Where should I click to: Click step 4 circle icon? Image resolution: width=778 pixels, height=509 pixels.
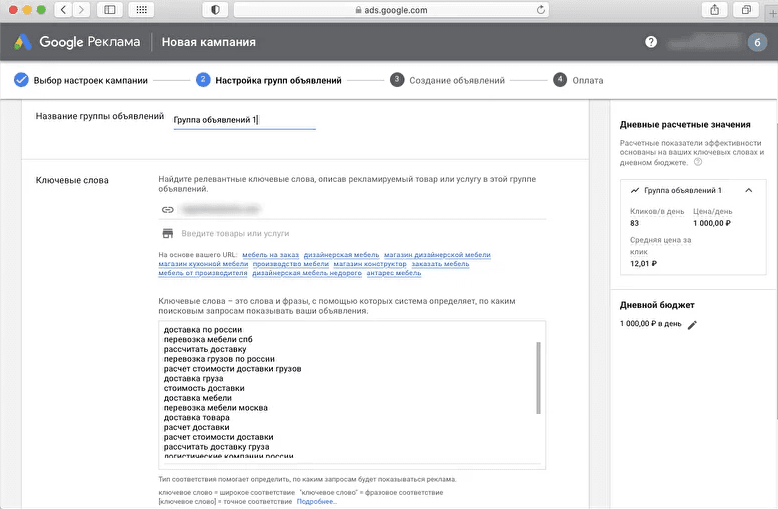click(560, 80)
